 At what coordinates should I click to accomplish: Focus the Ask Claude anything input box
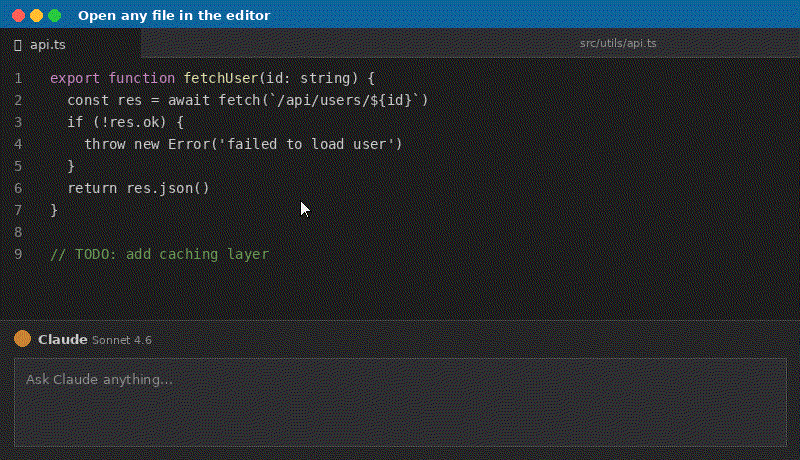click(400, 402)
